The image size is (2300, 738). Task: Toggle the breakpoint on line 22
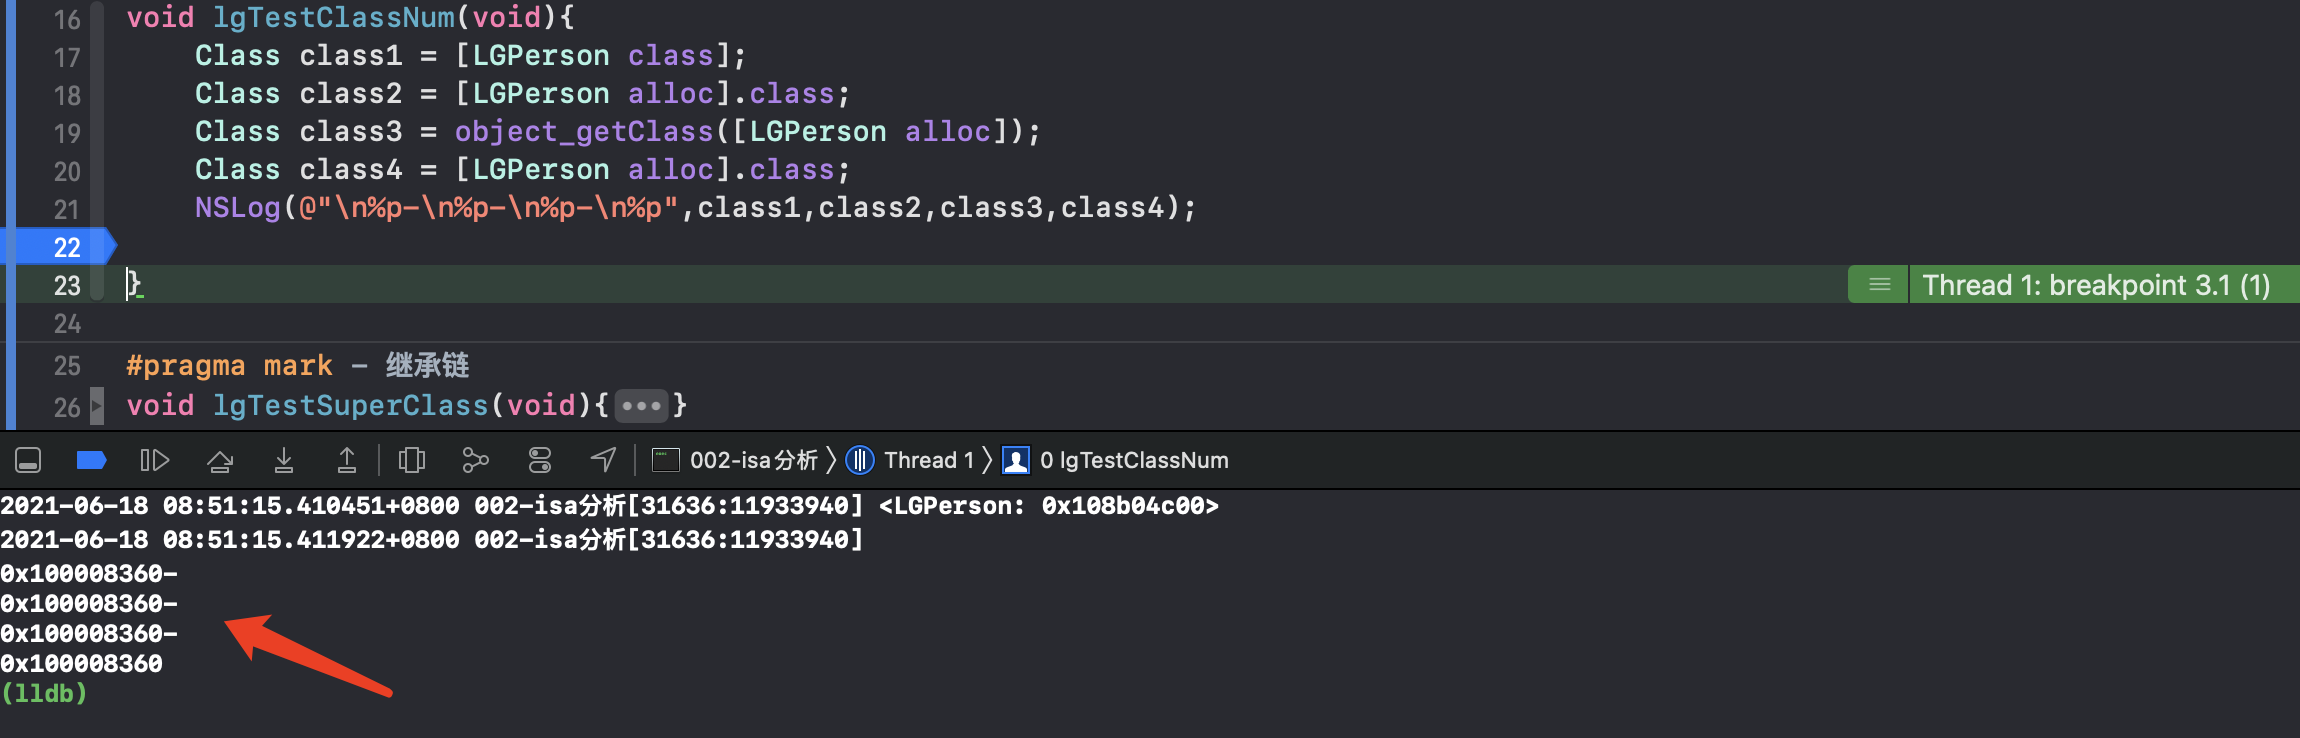click(x=66, y=247)
